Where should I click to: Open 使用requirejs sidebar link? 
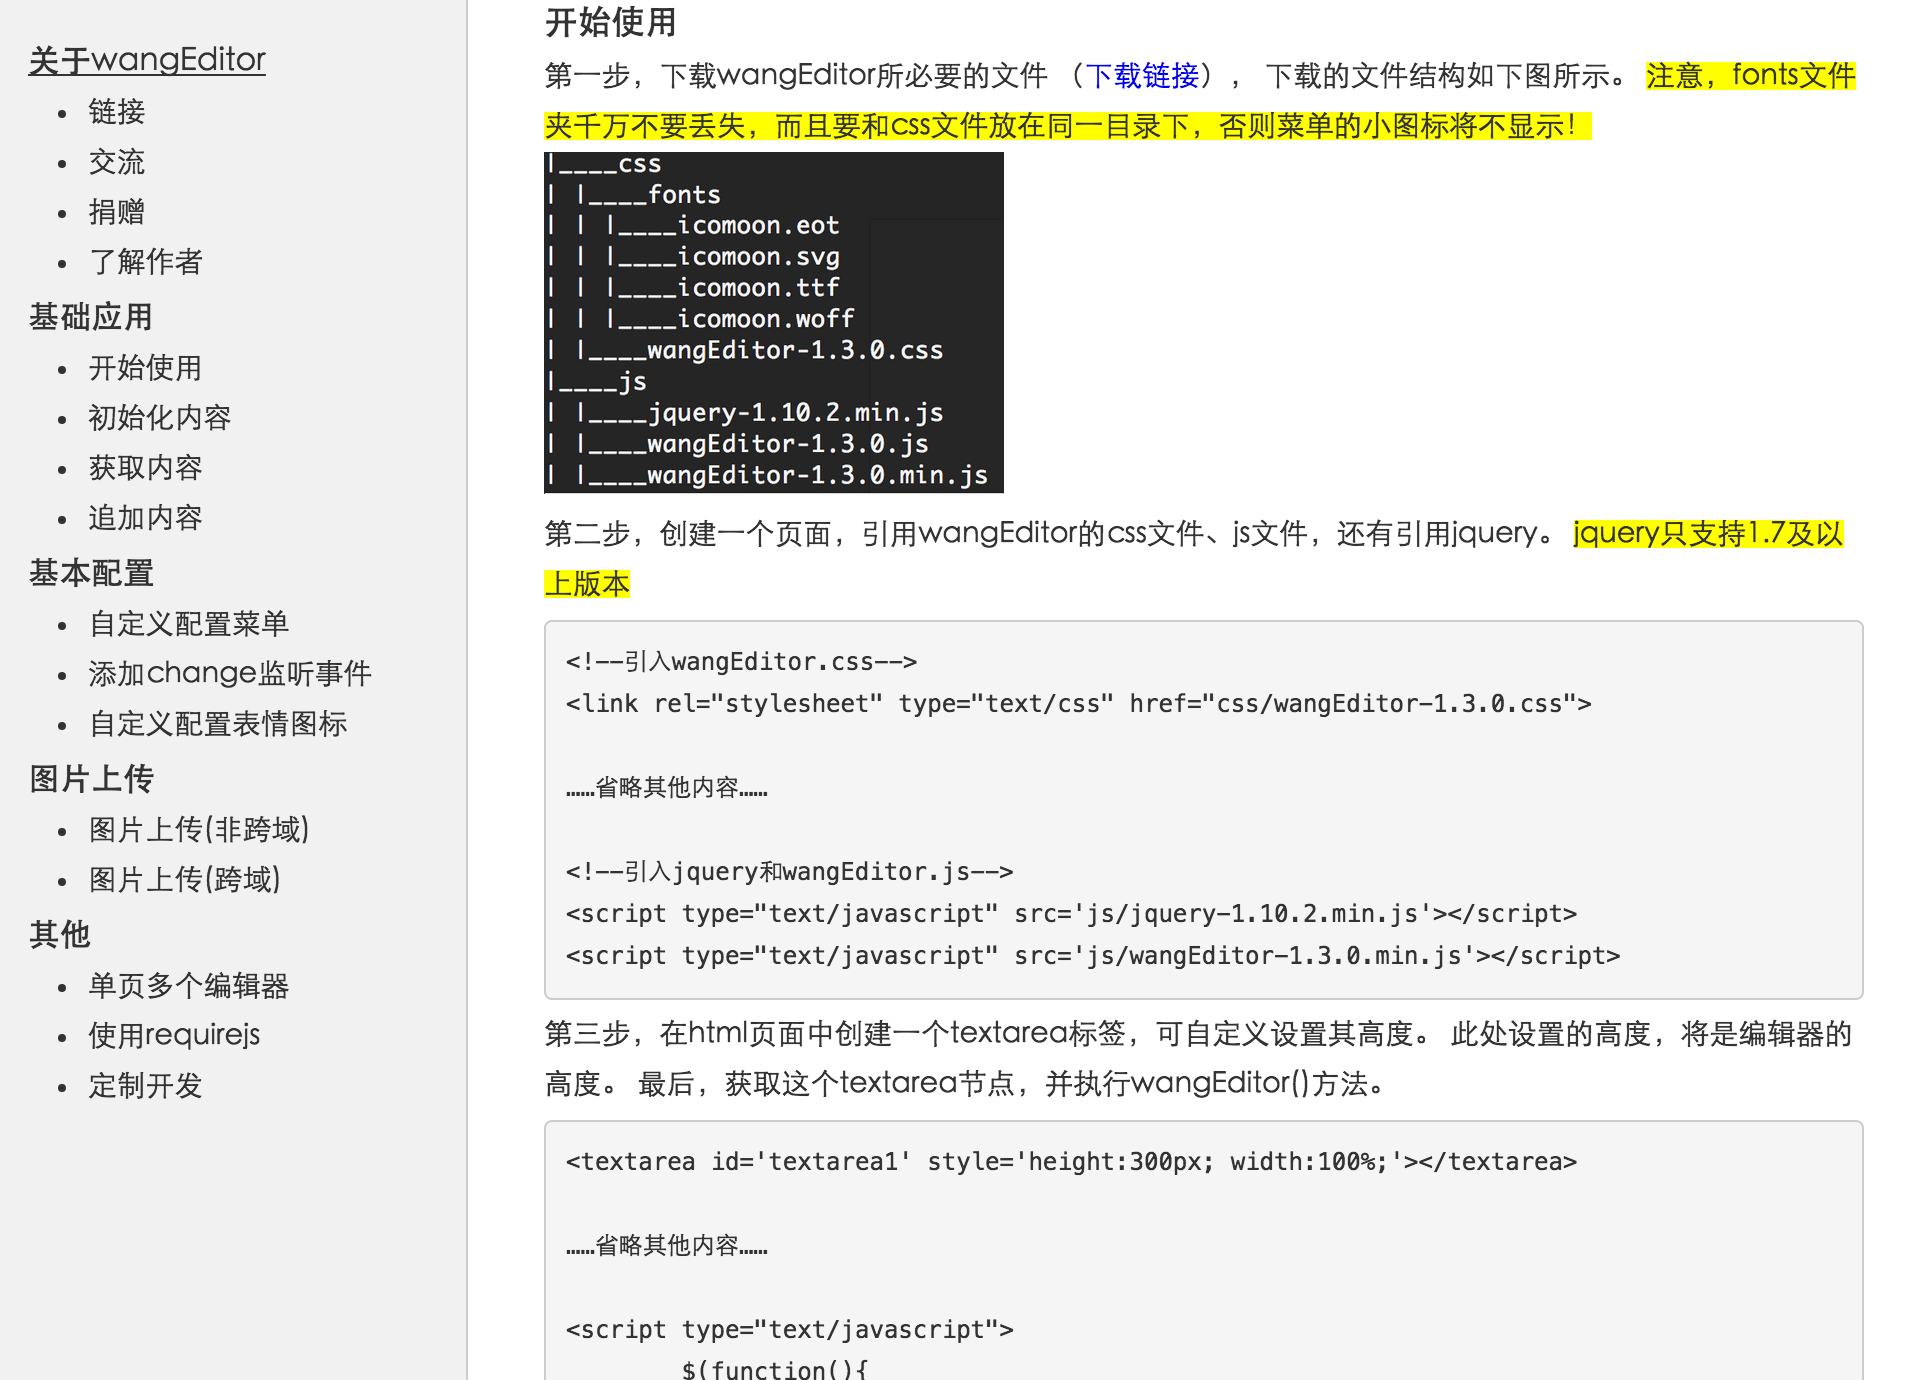(175, 1036)
